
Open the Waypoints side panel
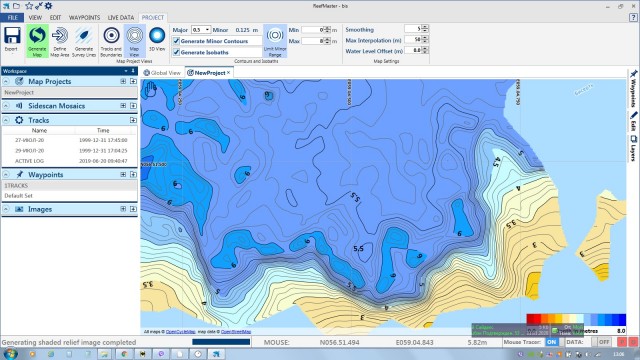click(633, 88)
